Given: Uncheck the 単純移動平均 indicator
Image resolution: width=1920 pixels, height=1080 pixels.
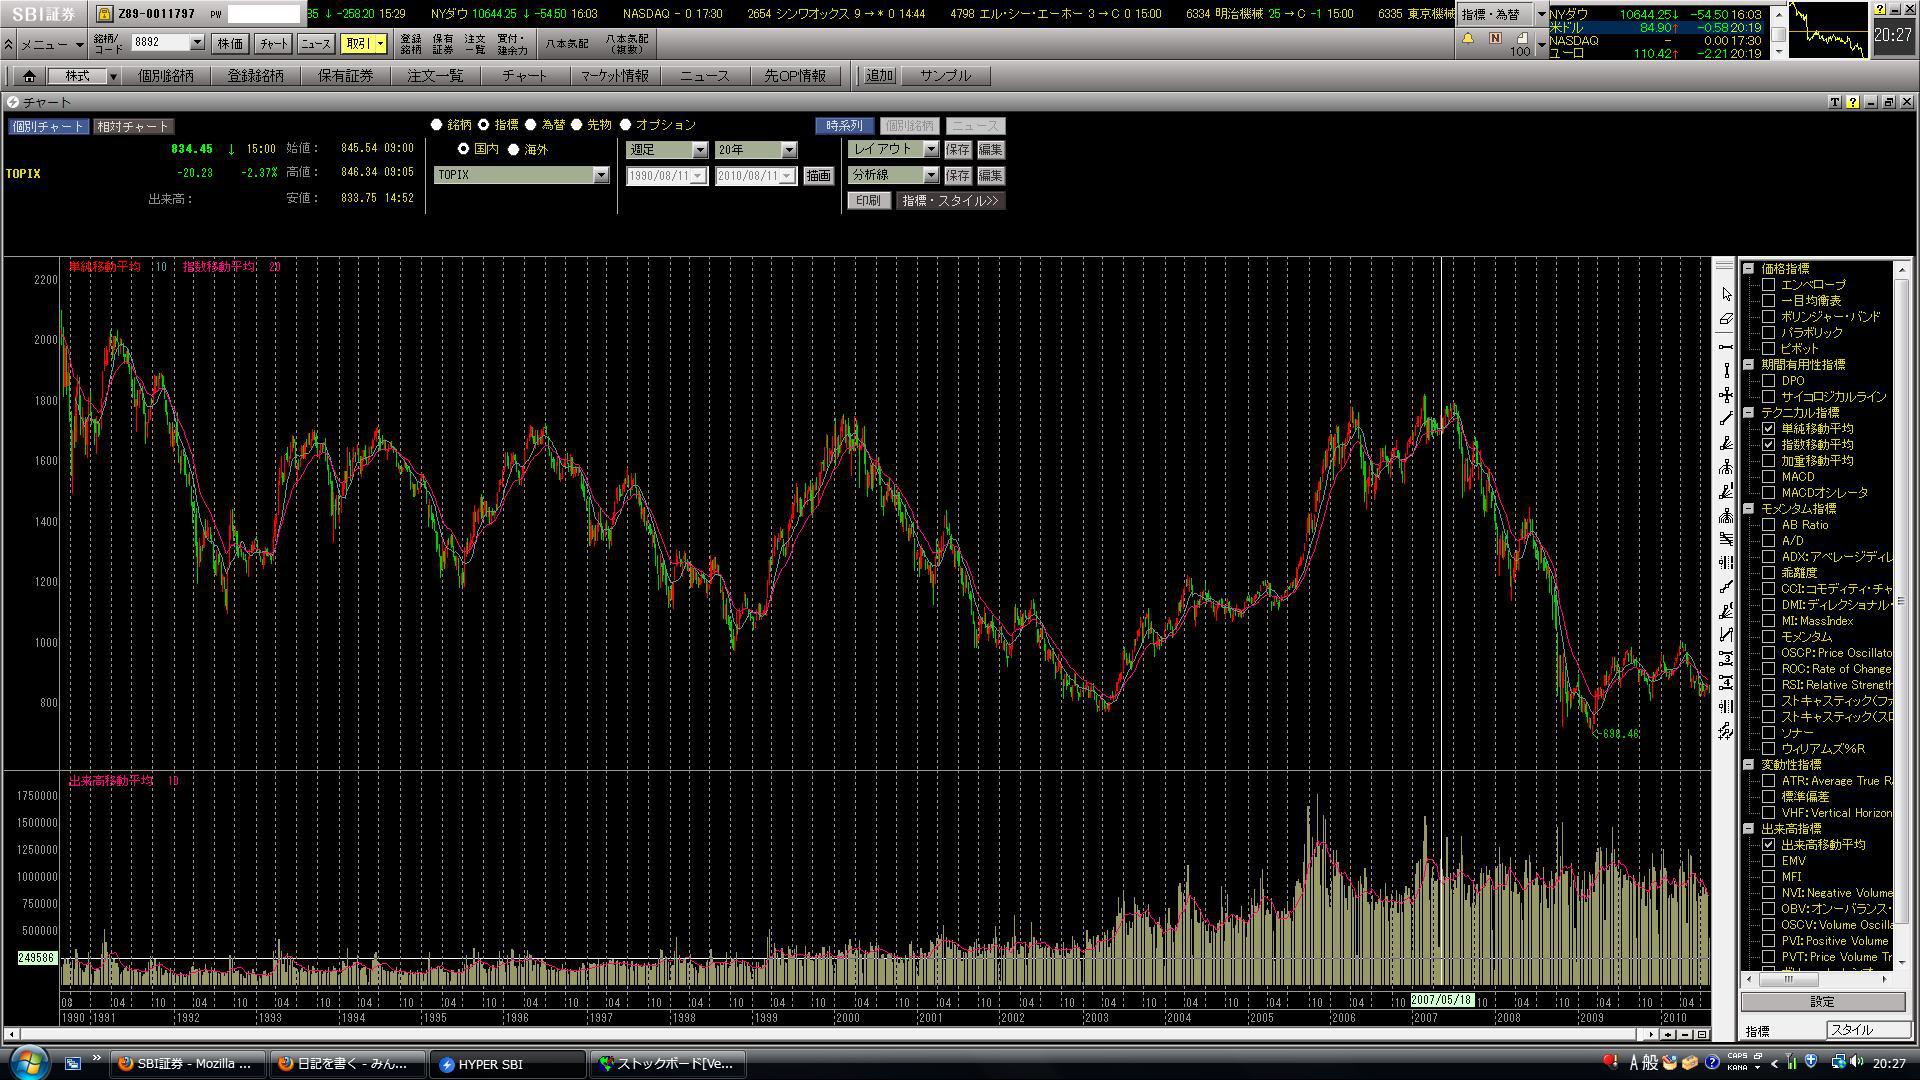Looking at the screenshot, I should (x=1768, y=429).
